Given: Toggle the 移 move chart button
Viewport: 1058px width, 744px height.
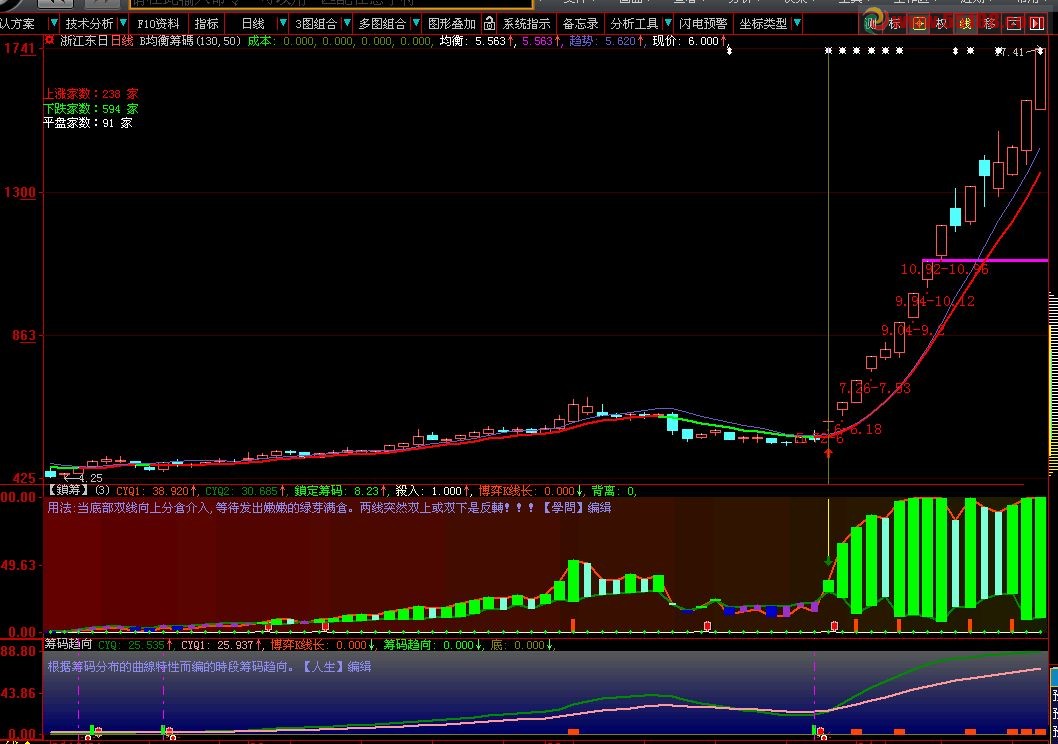Looking at the screenshot, I should (x=989, y=24).
